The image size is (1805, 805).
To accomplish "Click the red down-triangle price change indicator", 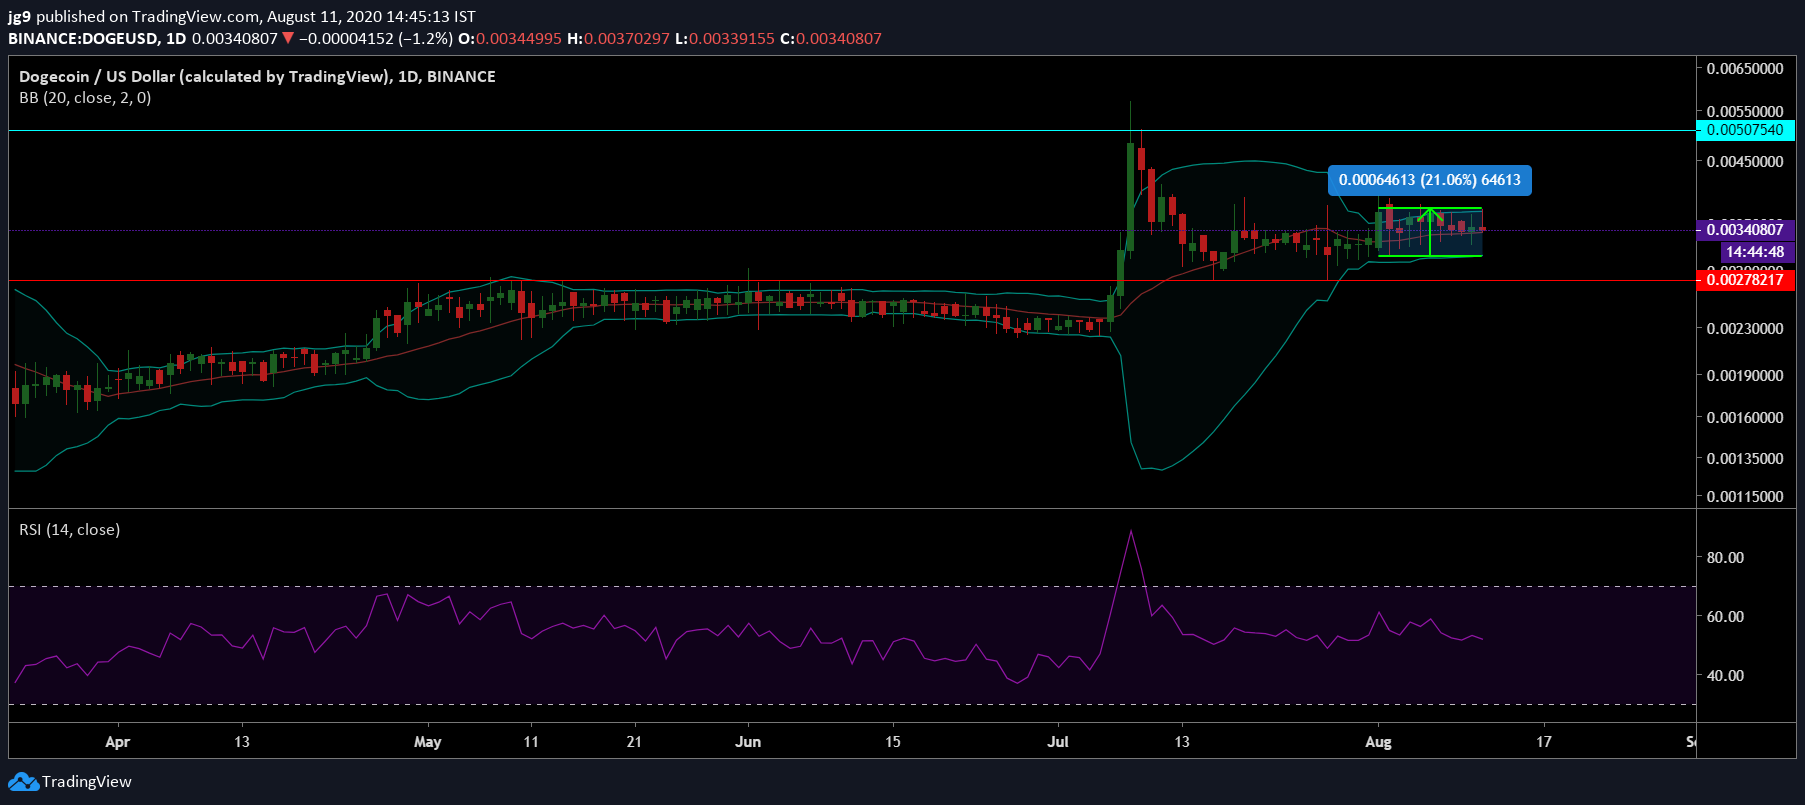I will tap(288, 39).
